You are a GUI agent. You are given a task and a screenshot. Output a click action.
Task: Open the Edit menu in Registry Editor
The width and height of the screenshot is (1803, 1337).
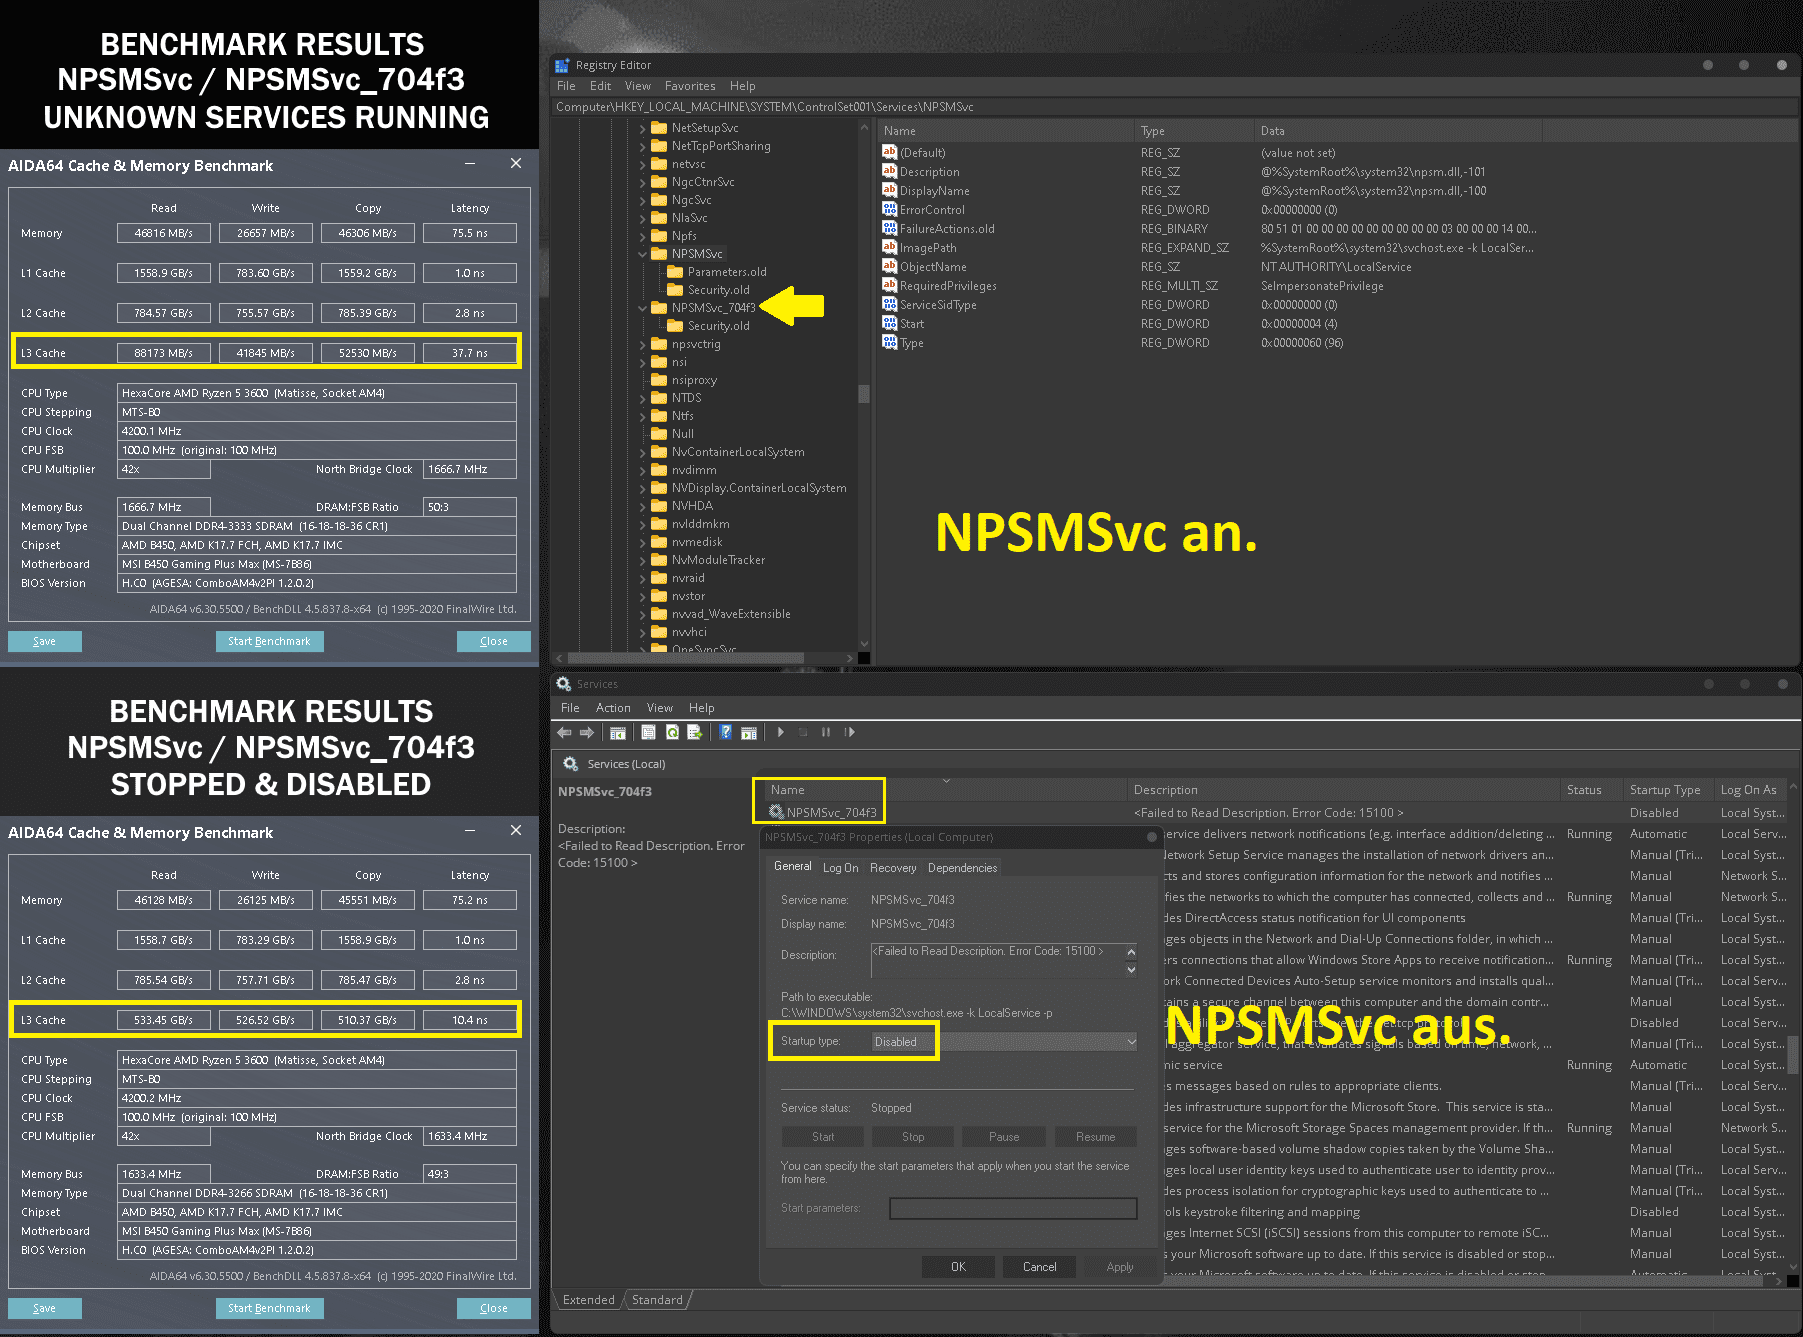(600, 86)
